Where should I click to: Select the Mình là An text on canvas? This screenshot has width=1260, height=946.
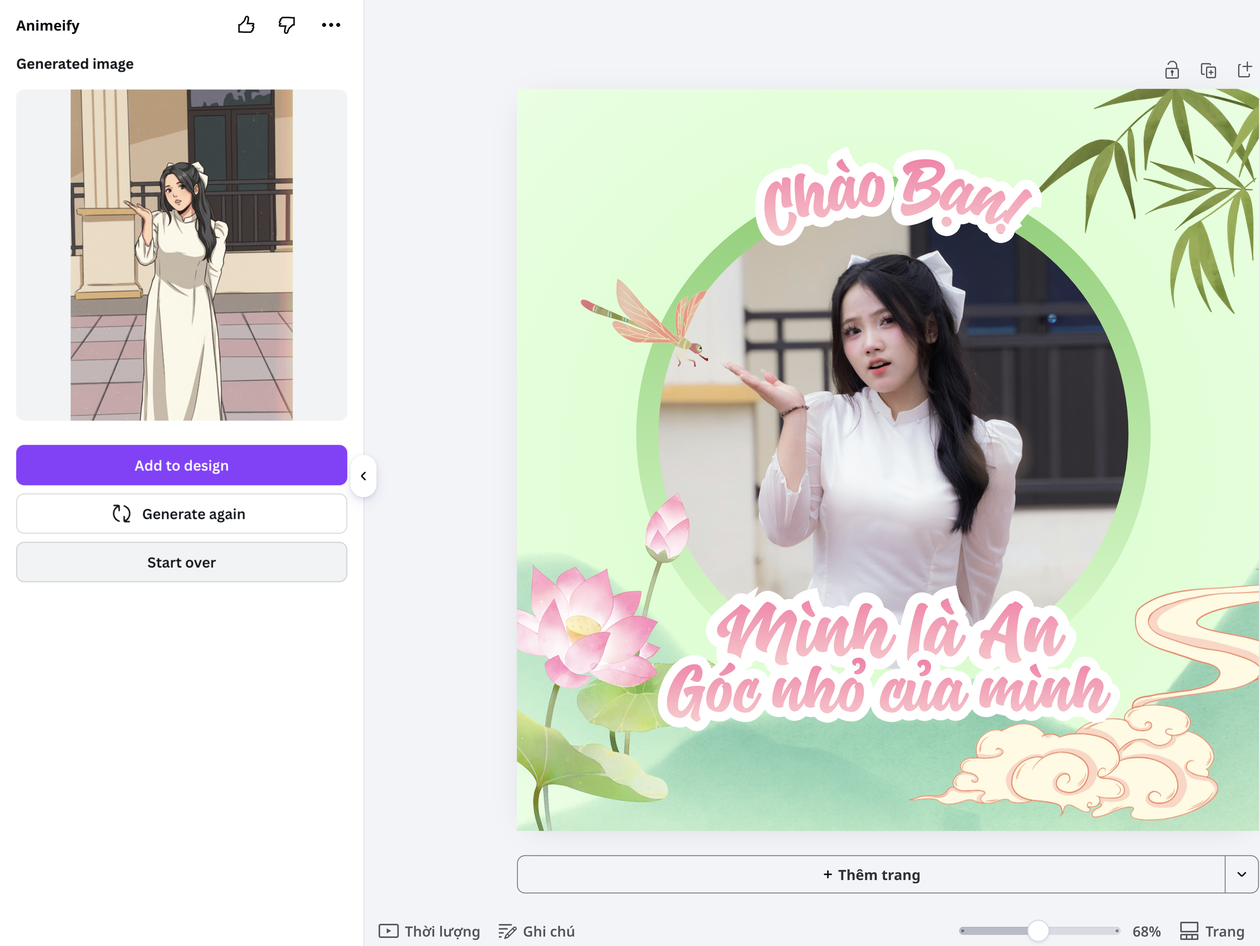(890, 632)
